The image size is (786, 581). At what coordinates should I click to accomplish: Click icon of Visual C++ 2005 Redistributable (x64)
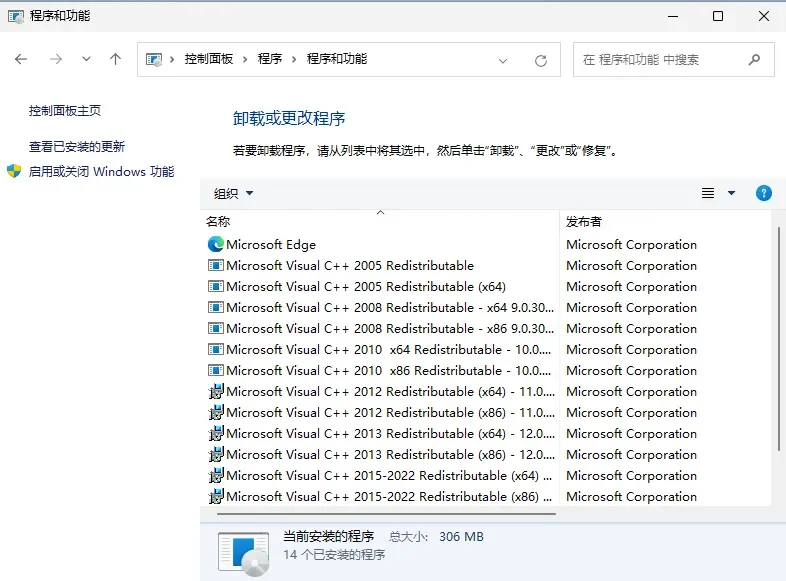216,287
